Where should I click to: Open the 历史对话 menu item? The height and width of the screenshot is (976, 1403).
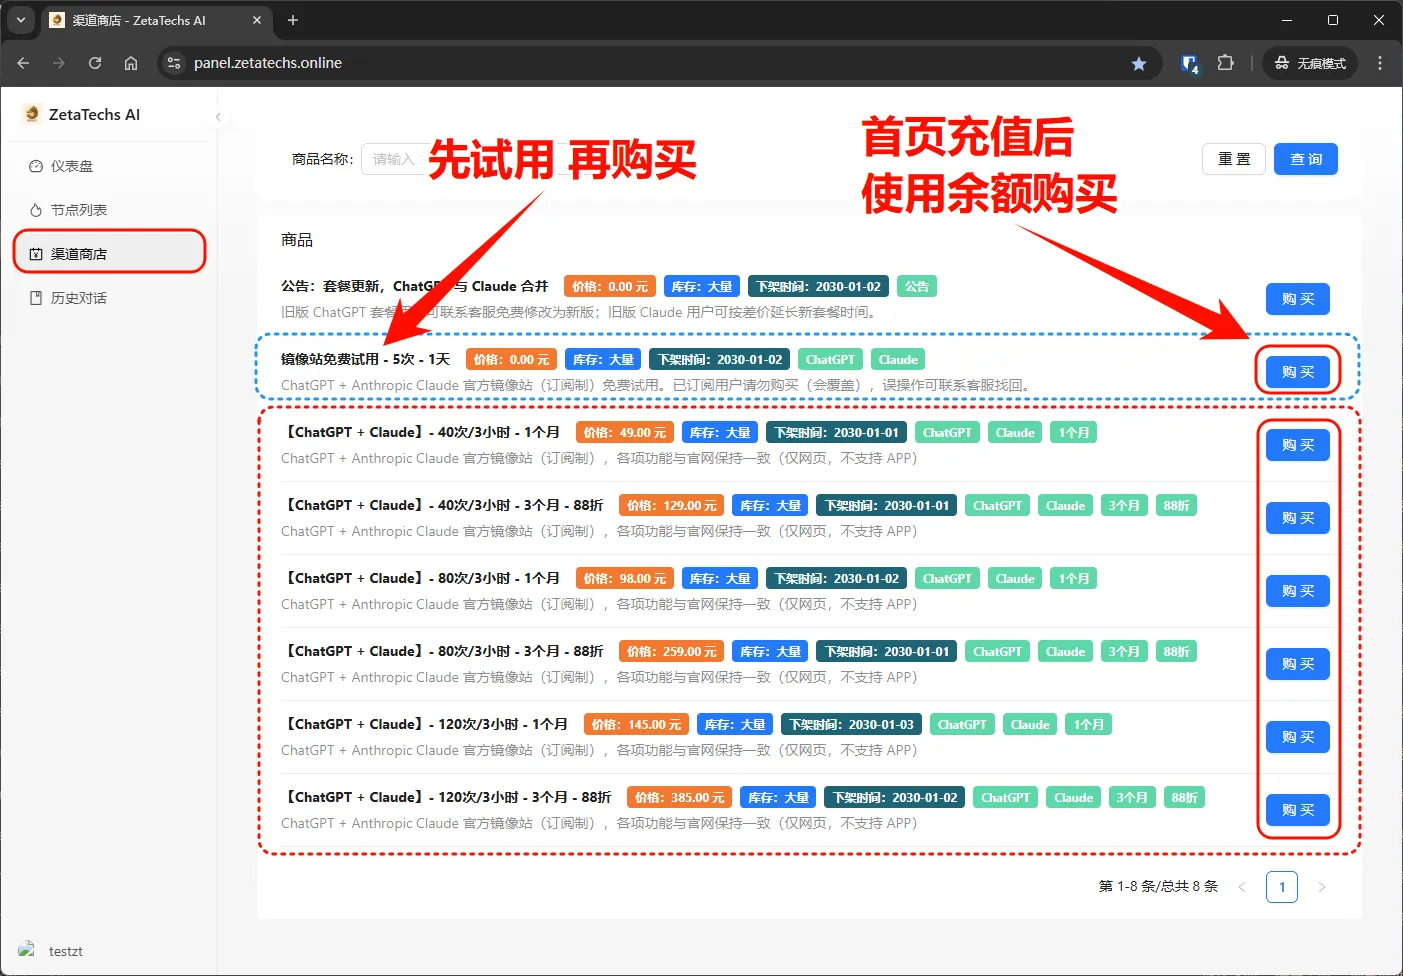coord(109,298)
